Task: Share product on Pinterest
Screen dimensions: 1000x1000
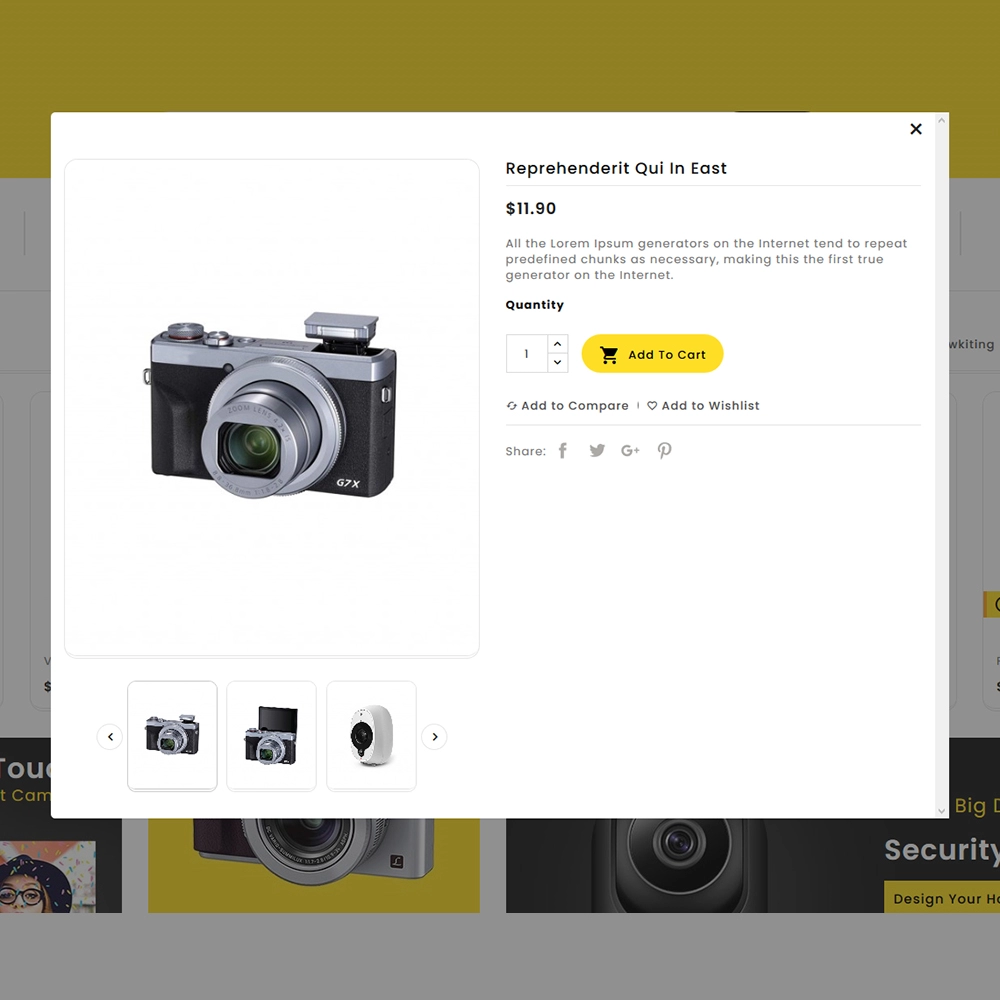Action: (x=664, y=451)
